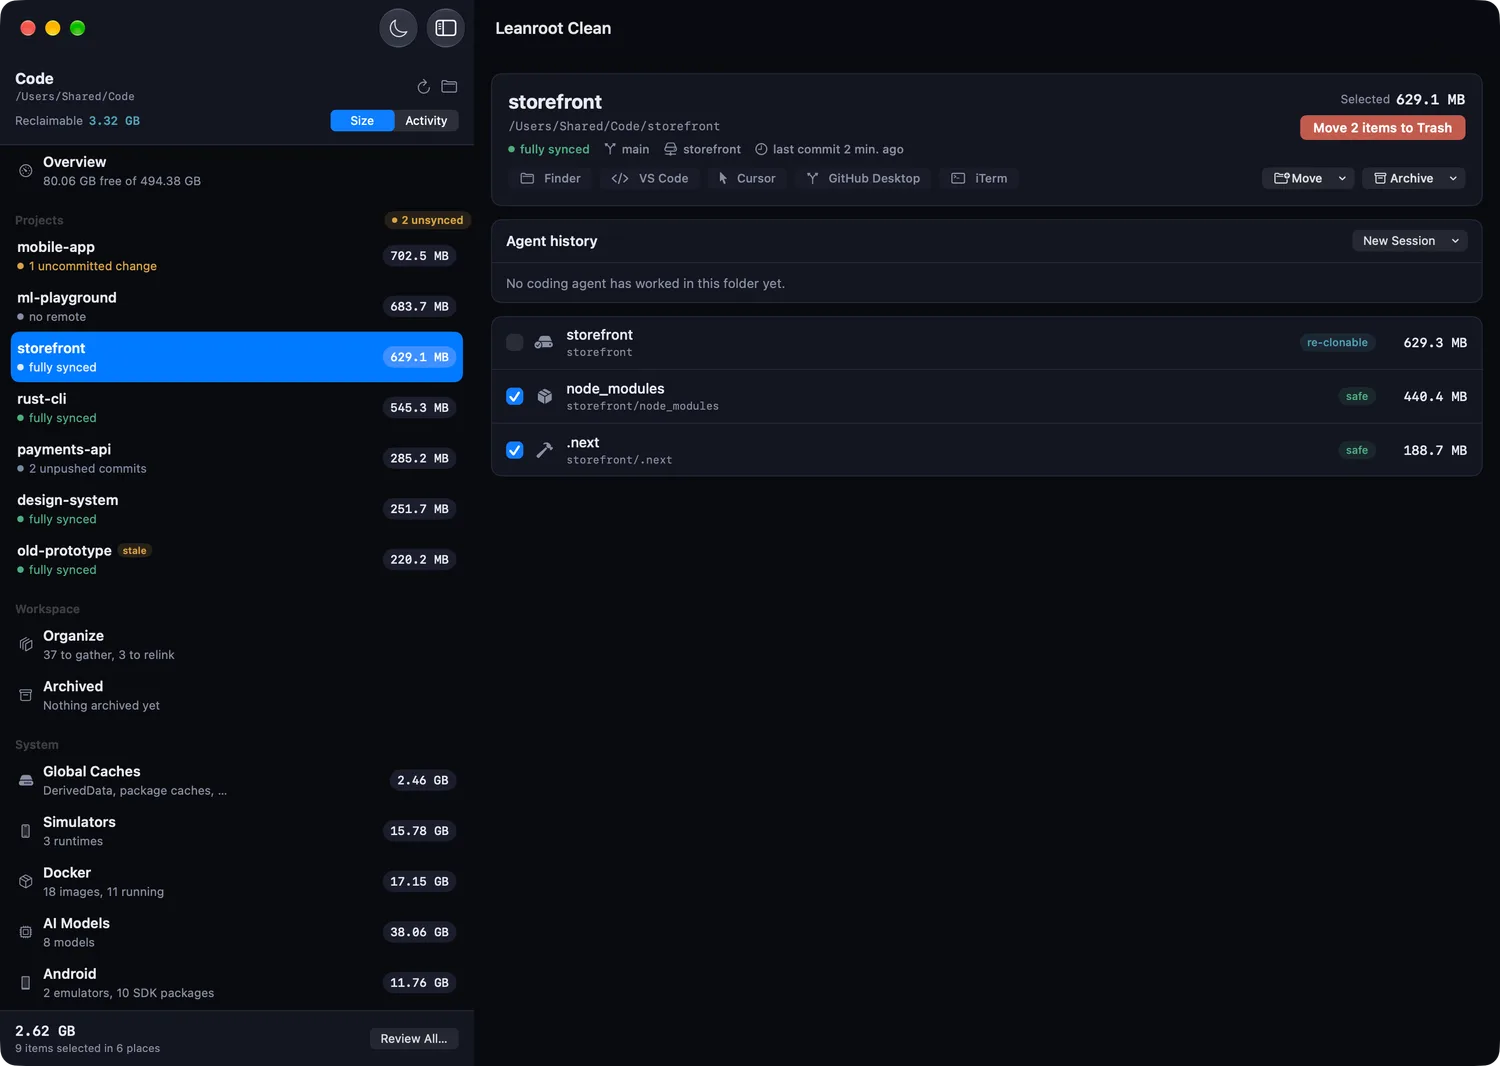Viewport: 1500px width, 1066px height.
Task: Check the storefront re-clonable checkbox
Action: tap(515, 342)
